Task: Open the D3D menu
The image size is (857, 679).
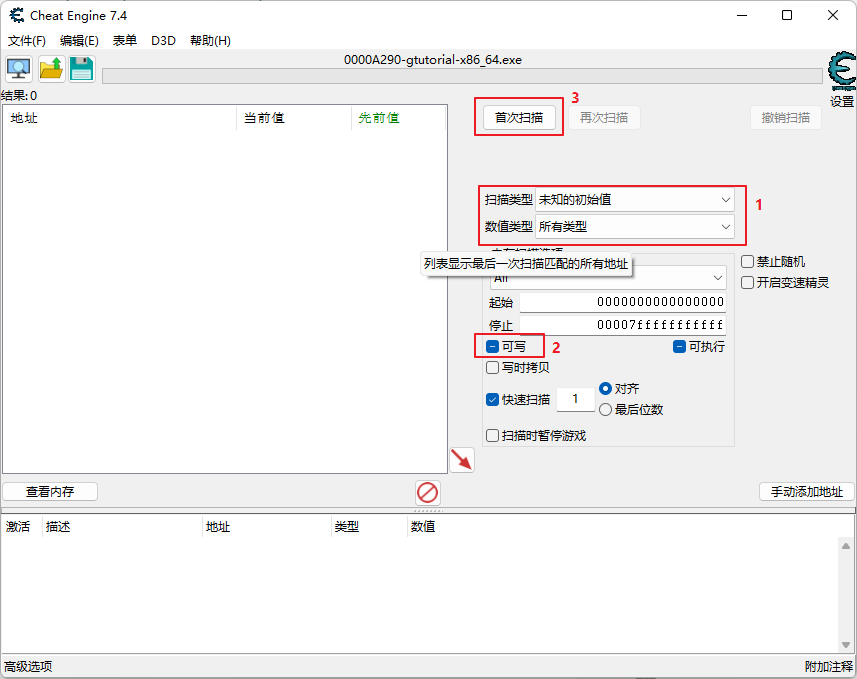Action: [163, 40]
